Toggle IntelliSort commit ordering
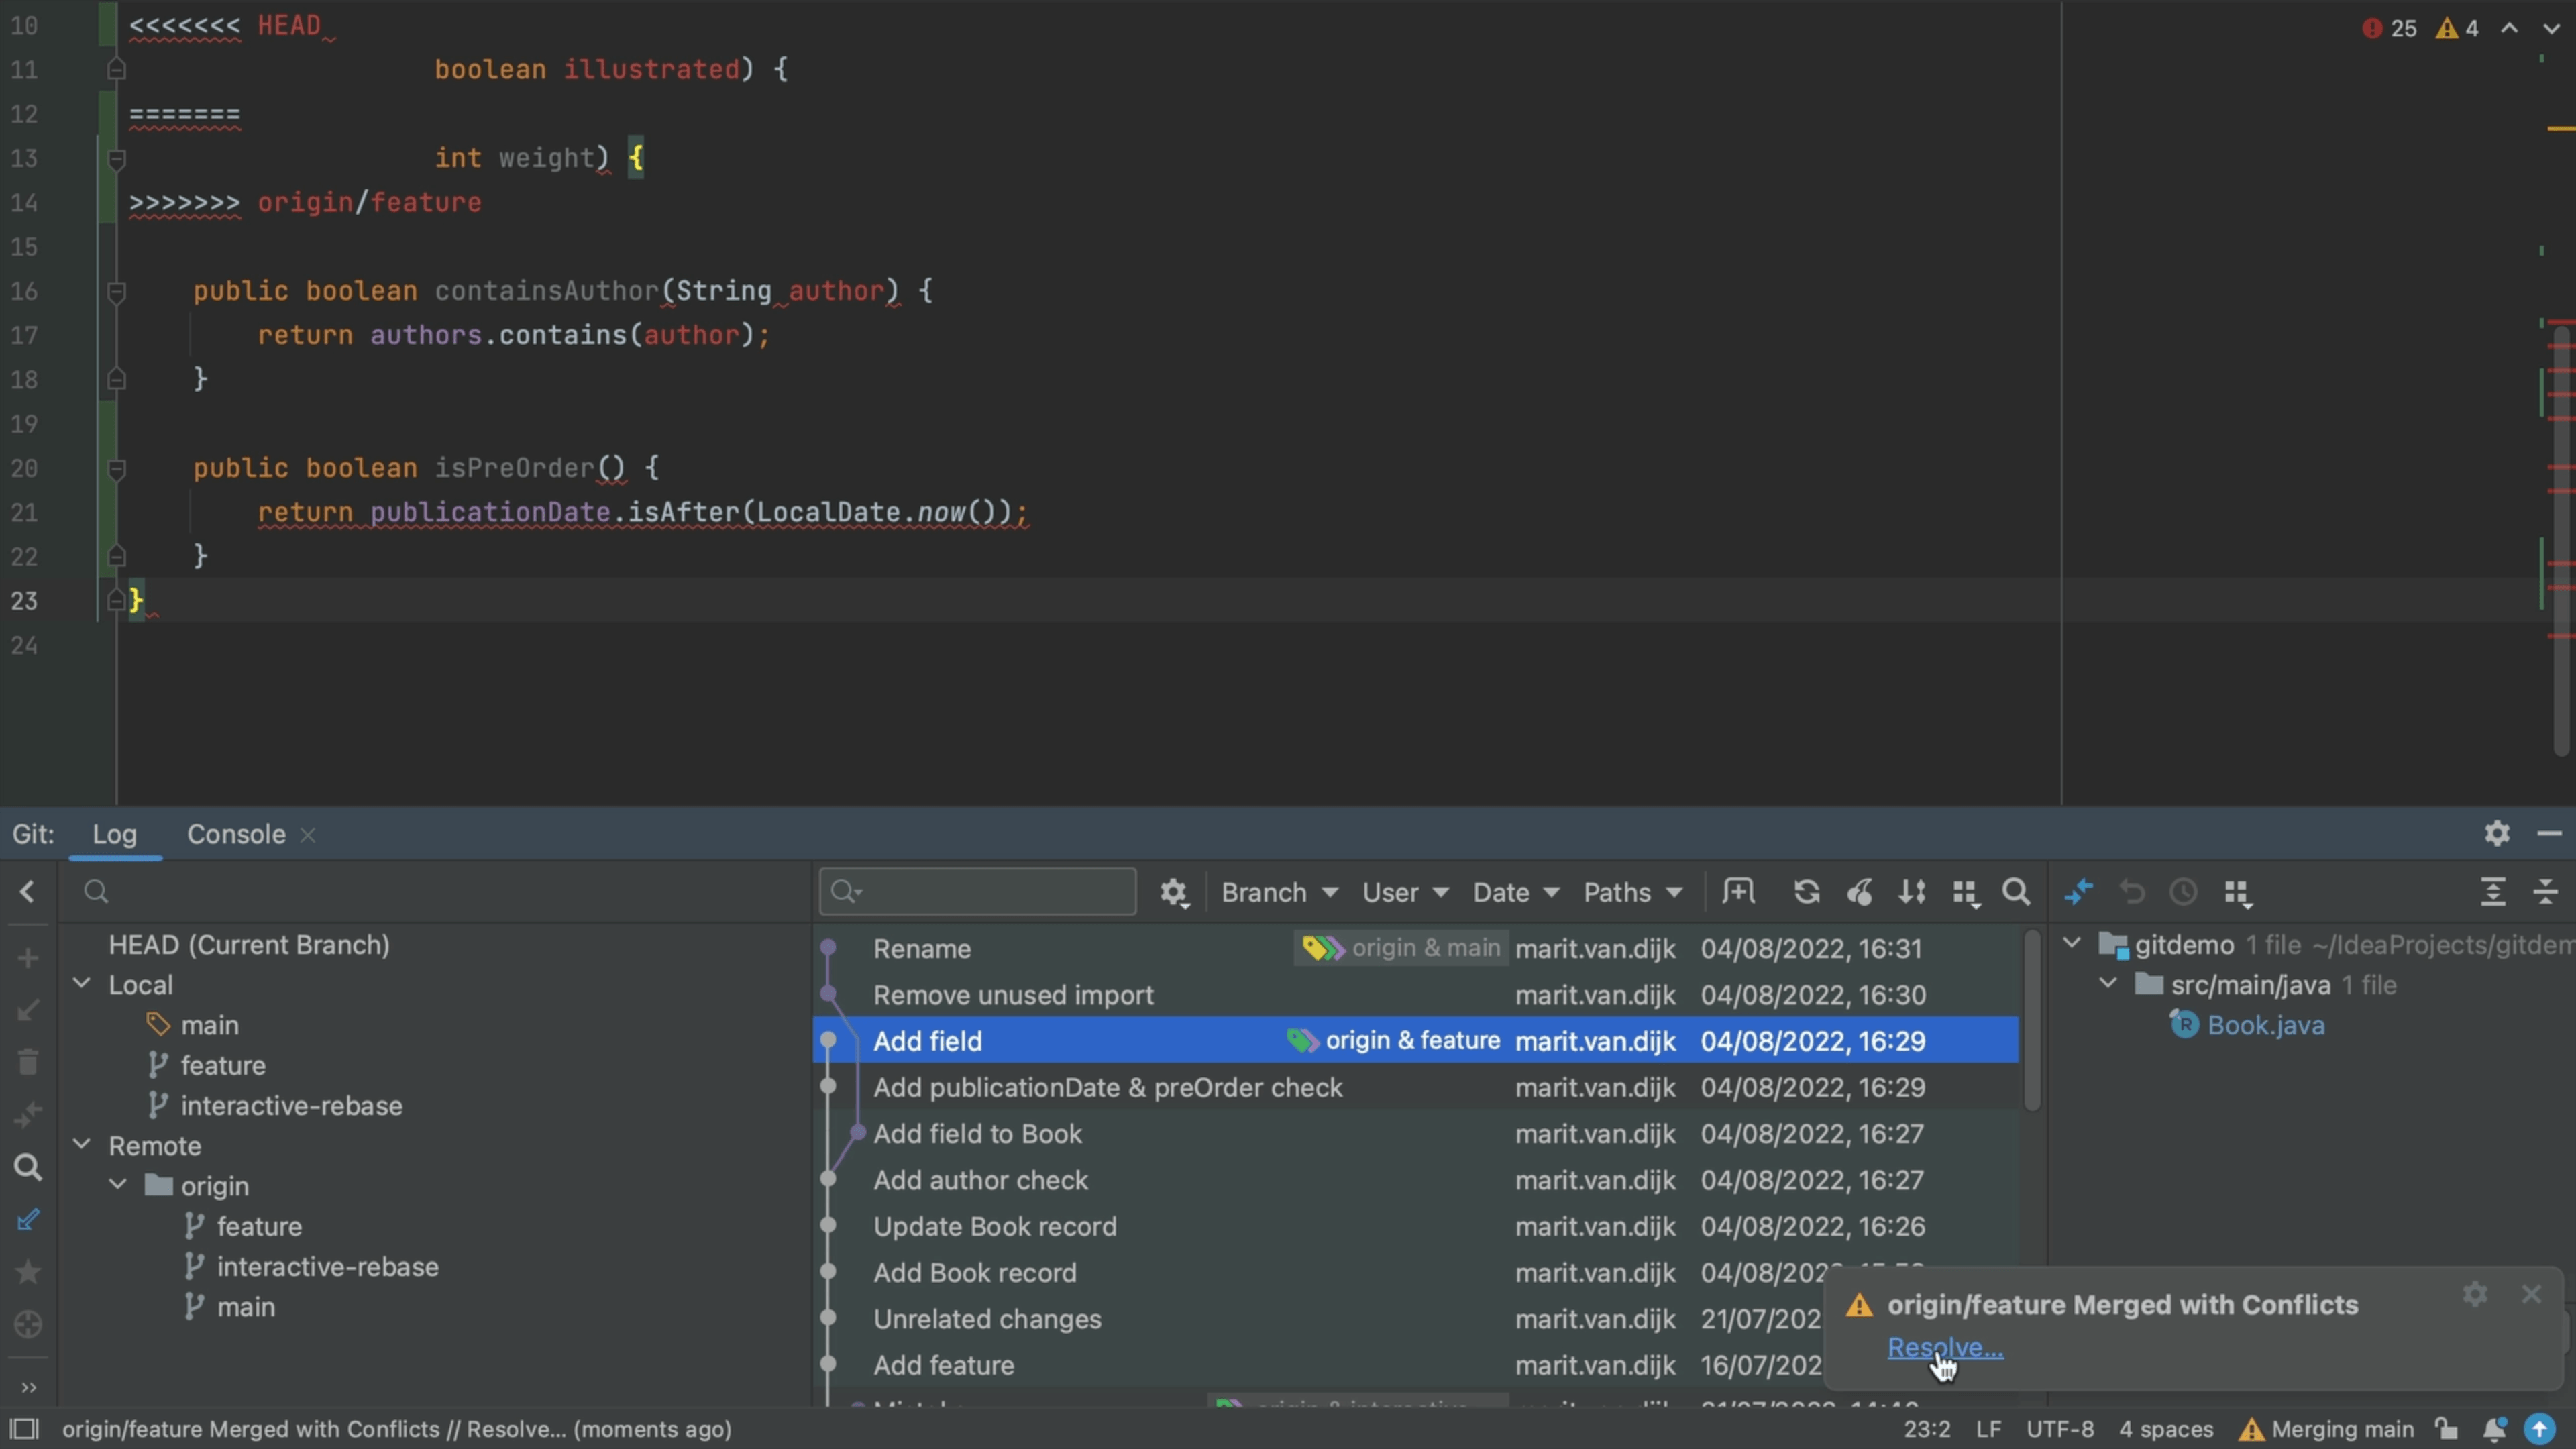This screenshot has height=1449, width=2576. [x=1913, y=892]
